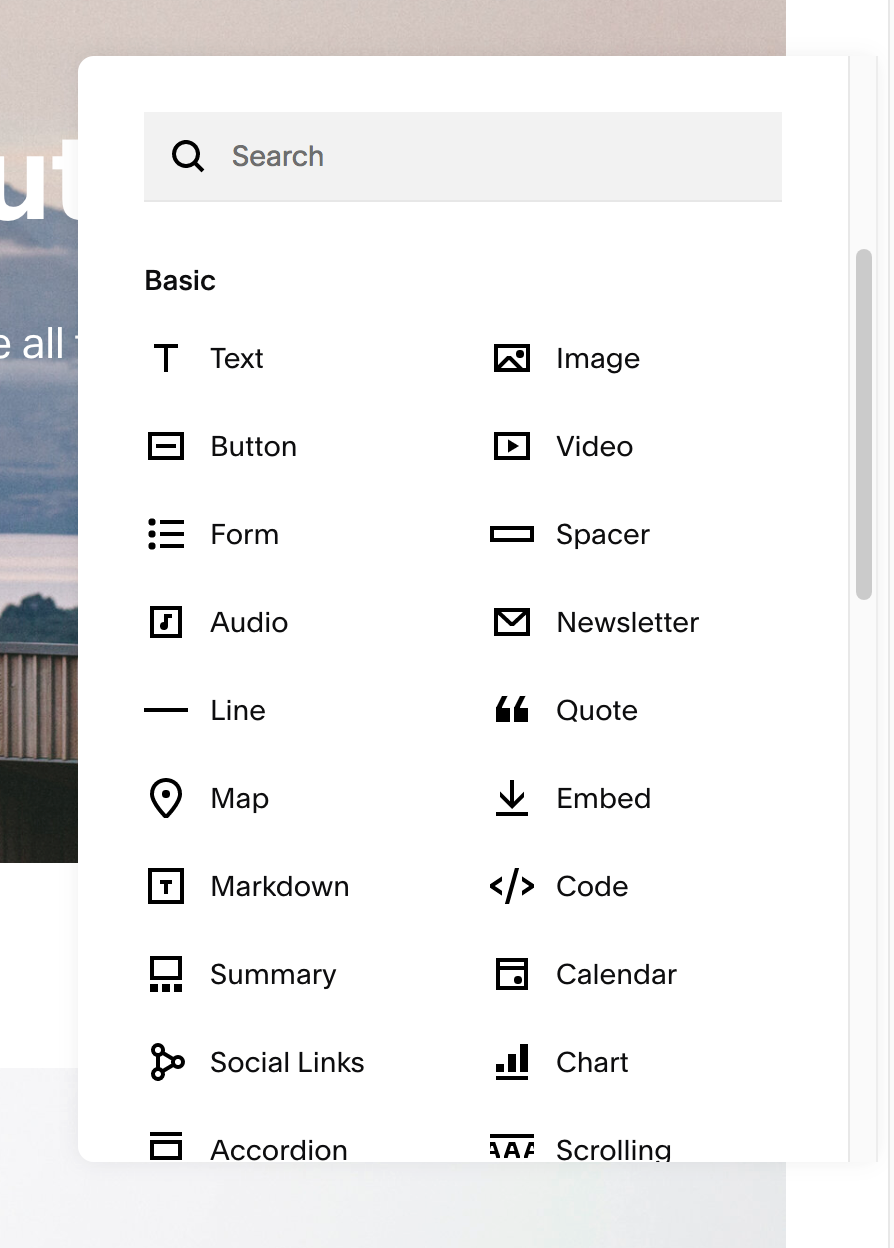Pick the Form block icon
Screen dimensions: 894x1248
click(x=166, y=534)
